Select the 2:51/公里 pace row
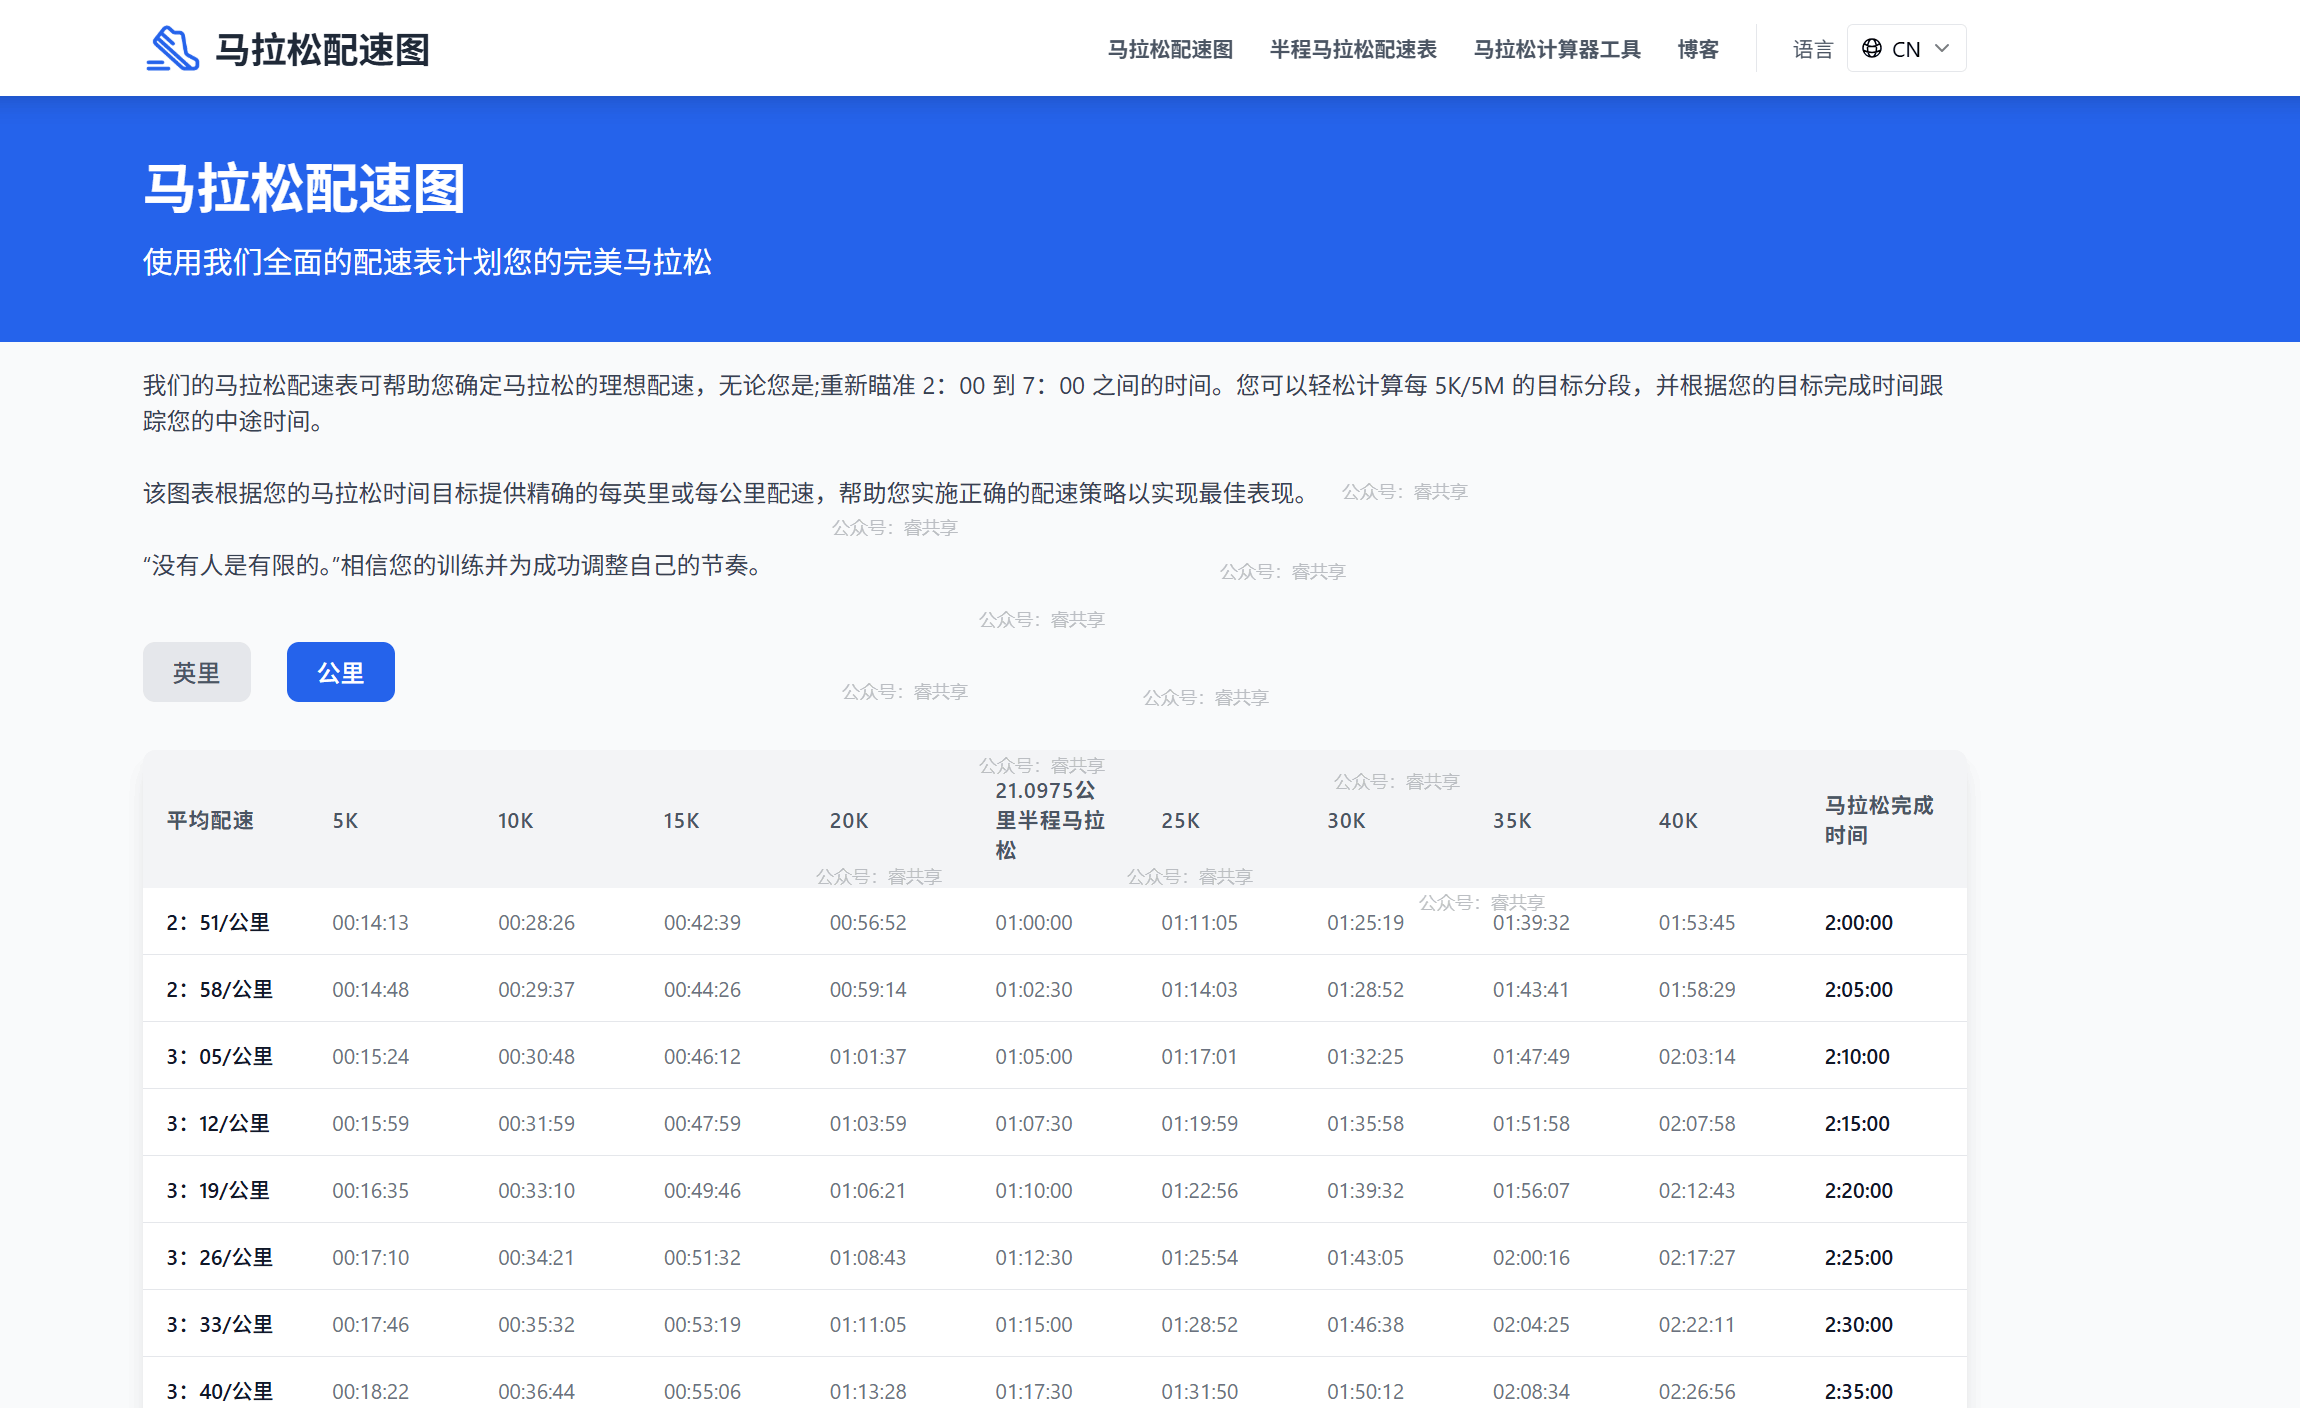 pyautogui.click(x=218, y=922)
